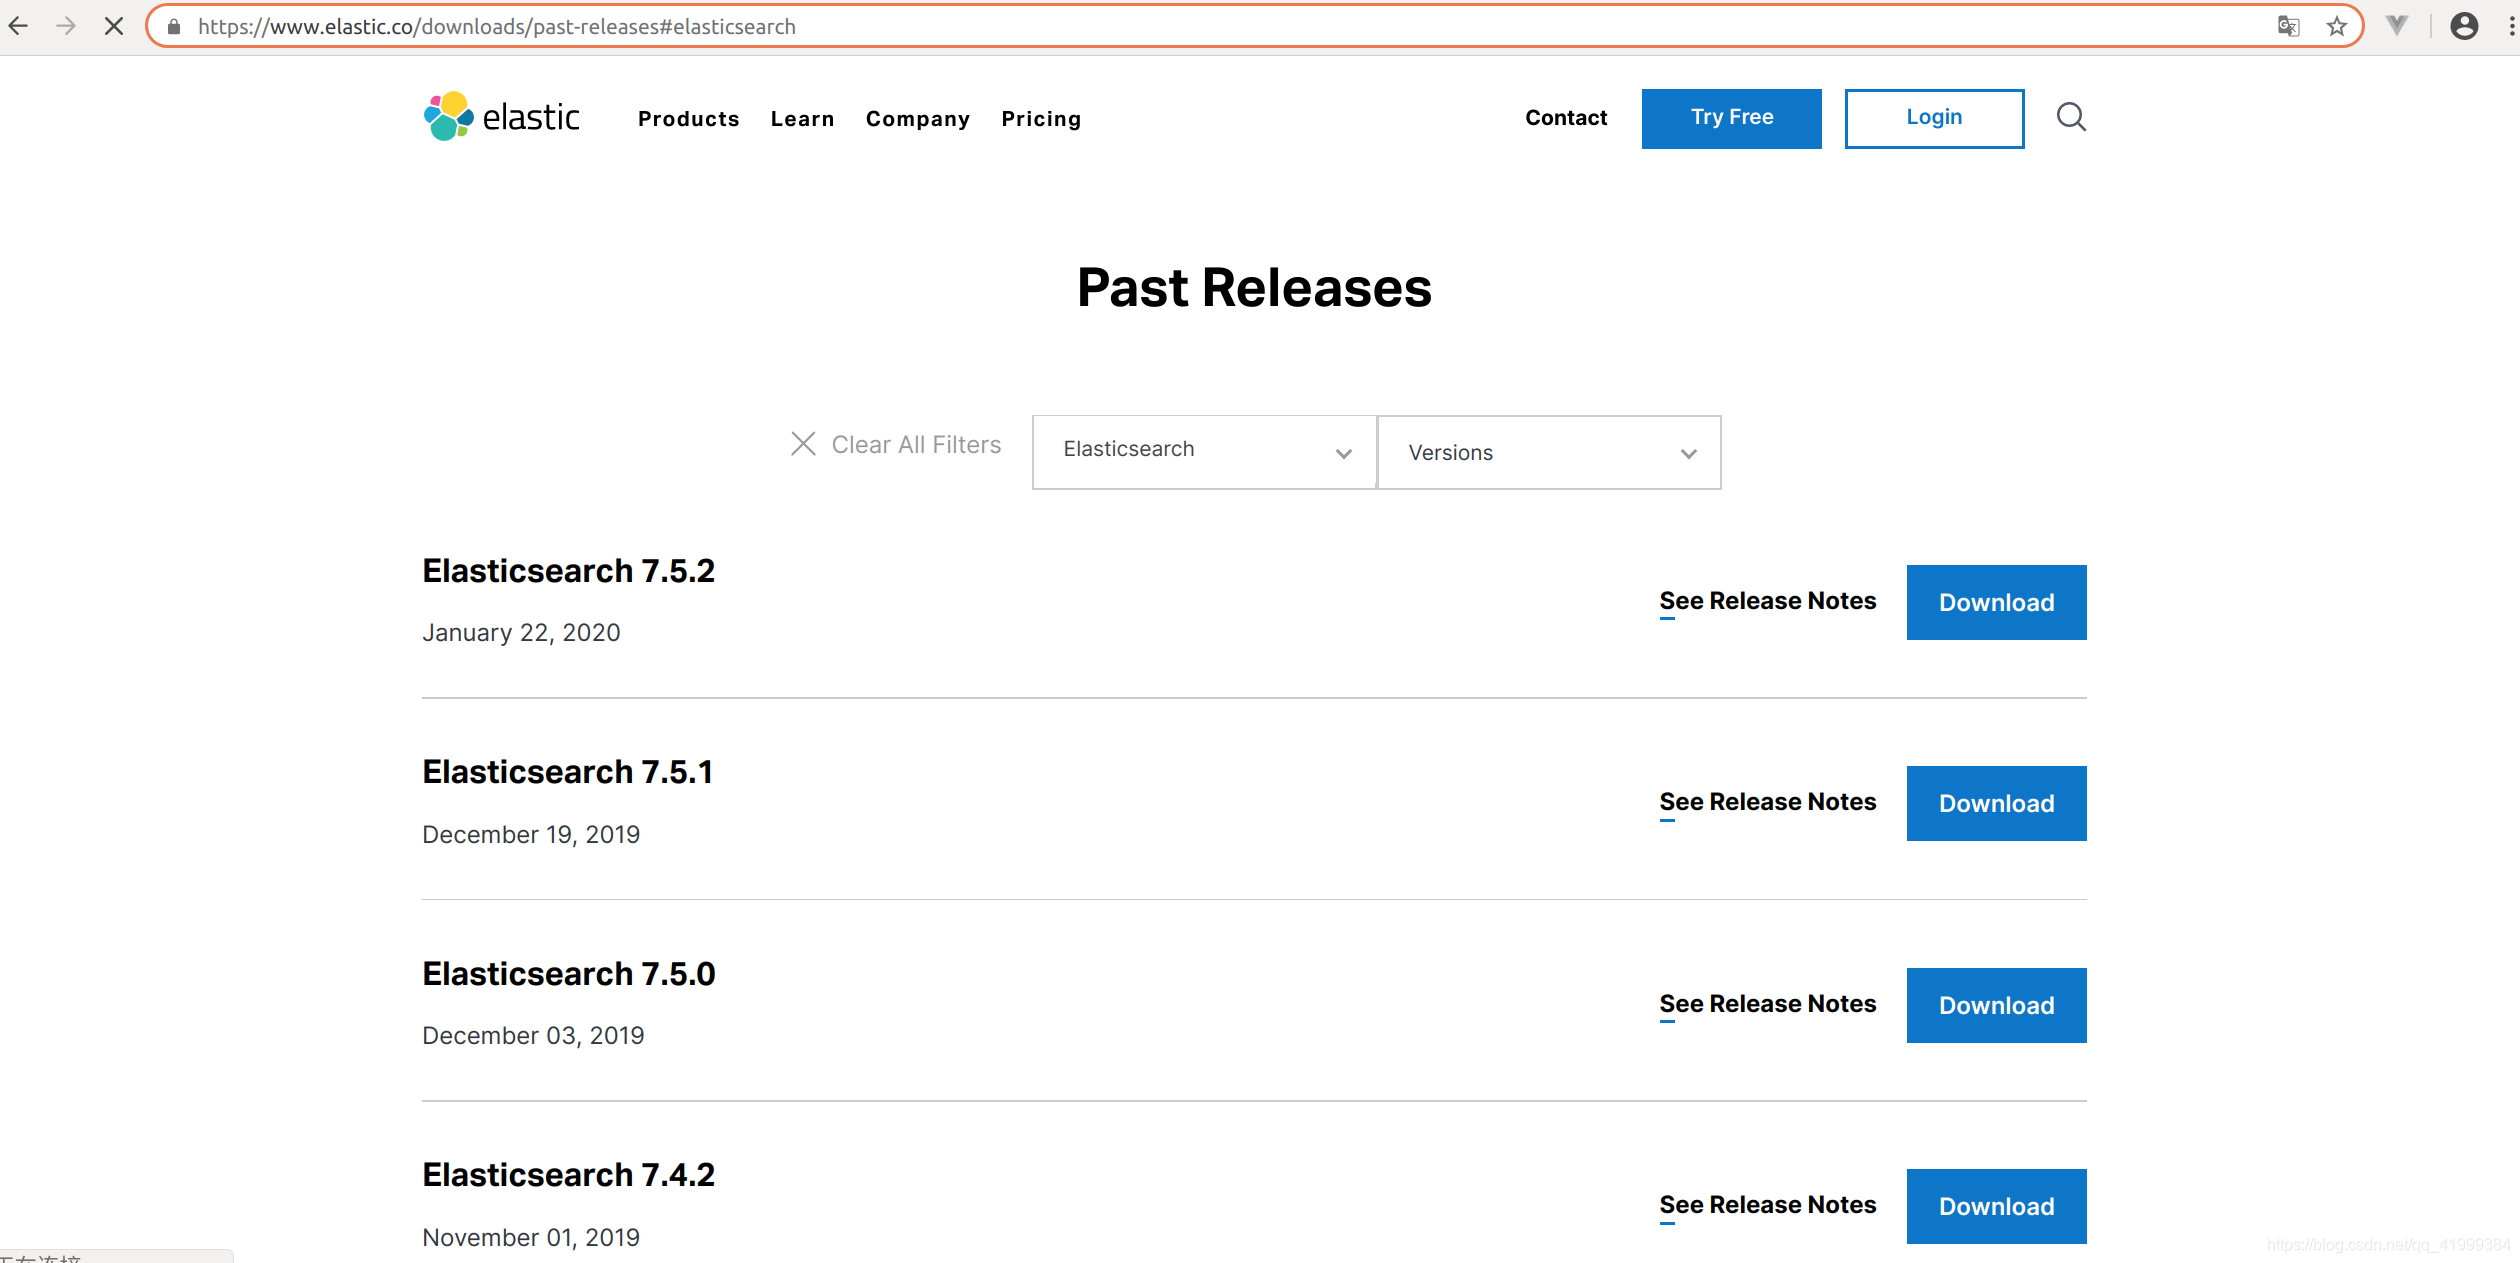Click the padlock site security icon
The image size is (2520, 1263).
tap(174, 27)
